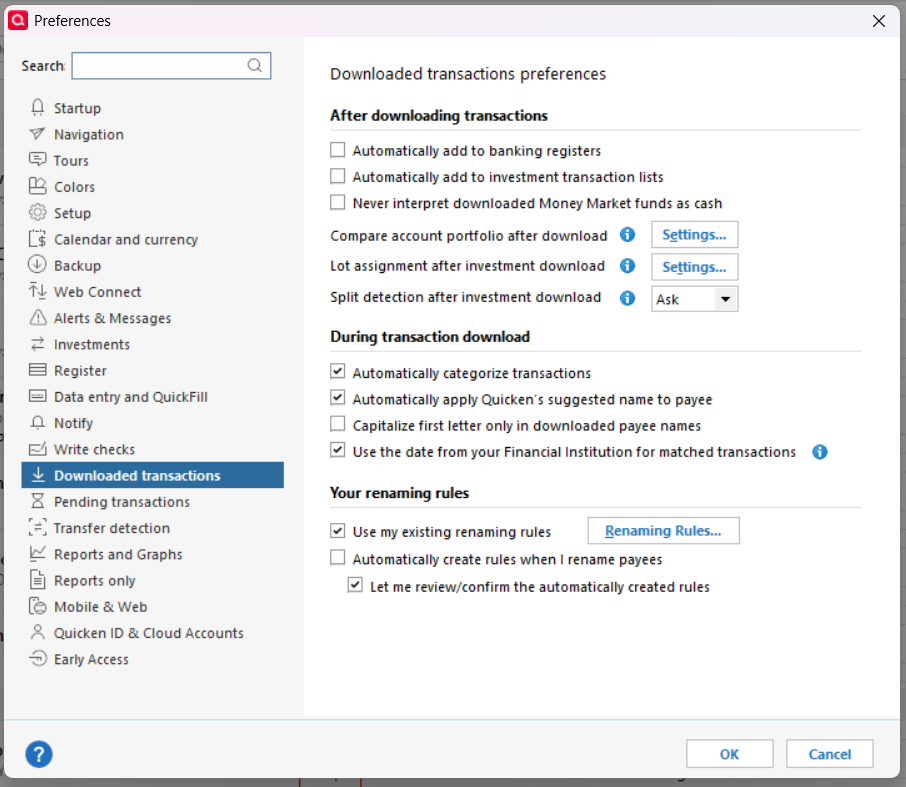
Task: Open help with the blue question mark
Action: (39, 754)
